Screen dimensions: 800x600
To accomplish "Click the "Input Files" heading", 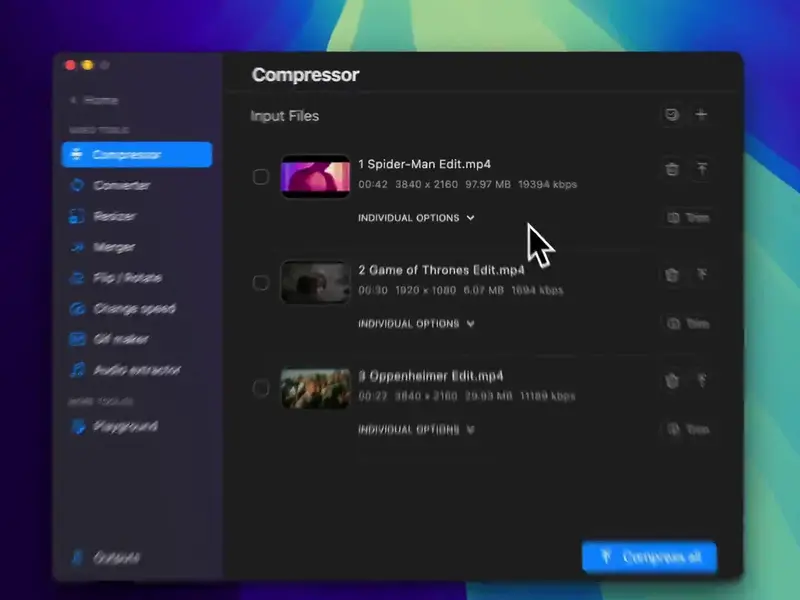I will point(285,116).
